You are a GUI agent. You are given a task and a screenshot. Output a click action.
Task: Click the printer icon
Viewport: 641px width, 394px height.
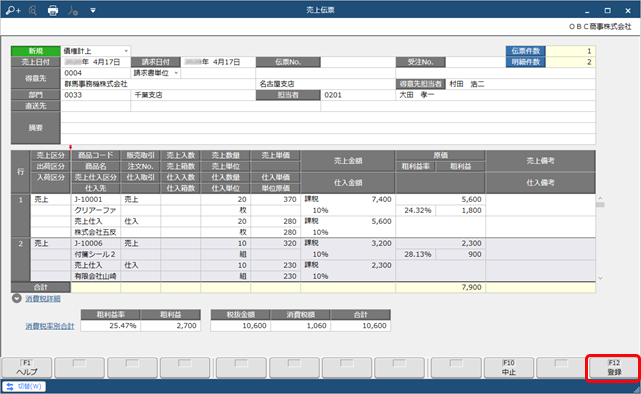click(x=53, y=10)
